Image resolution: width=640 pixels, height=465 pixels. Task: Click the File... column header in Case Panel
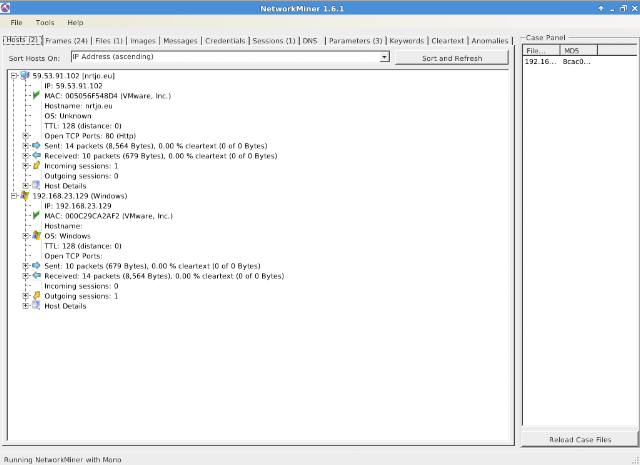[541, 51]
